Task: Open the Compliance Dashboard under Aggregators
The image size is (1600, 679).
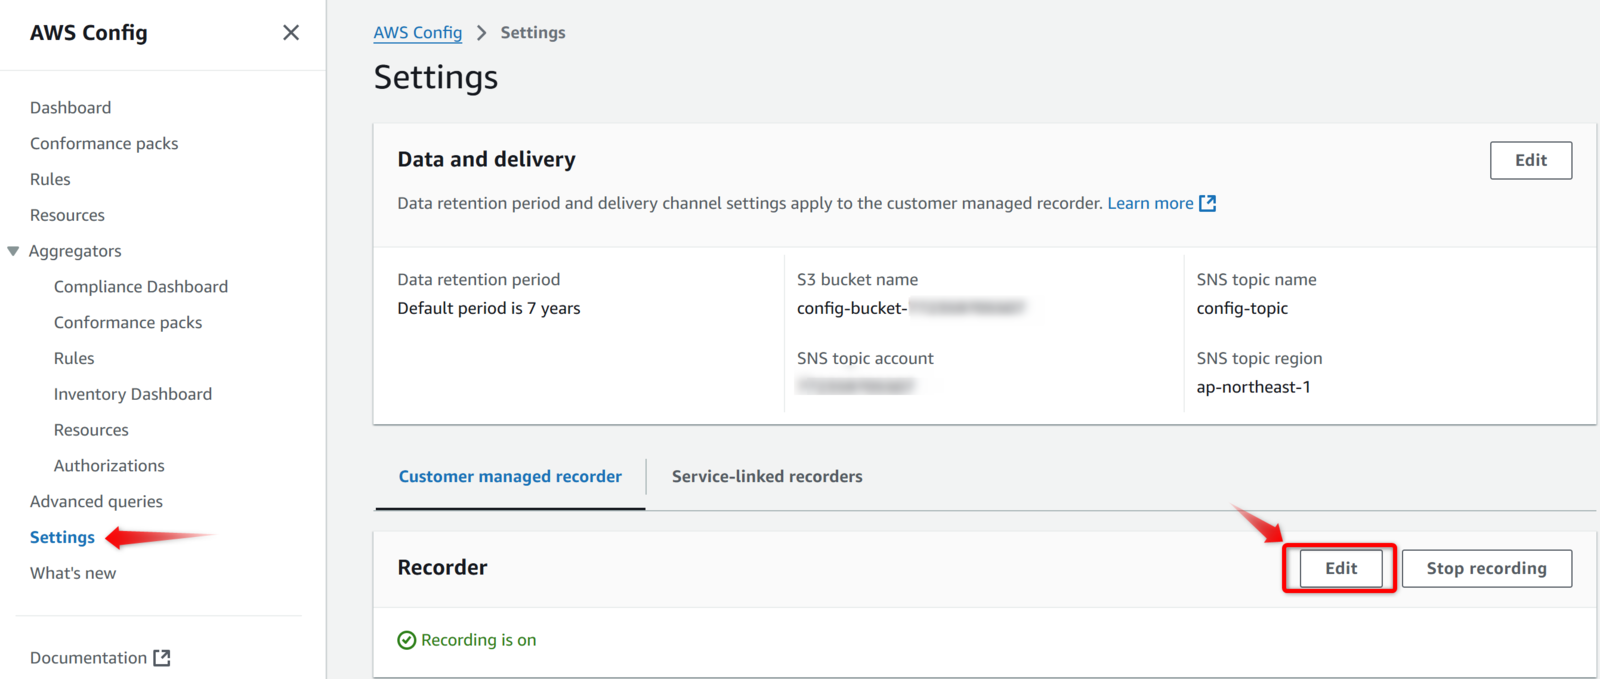Action: pyautogui.click(x=141, y=286)
